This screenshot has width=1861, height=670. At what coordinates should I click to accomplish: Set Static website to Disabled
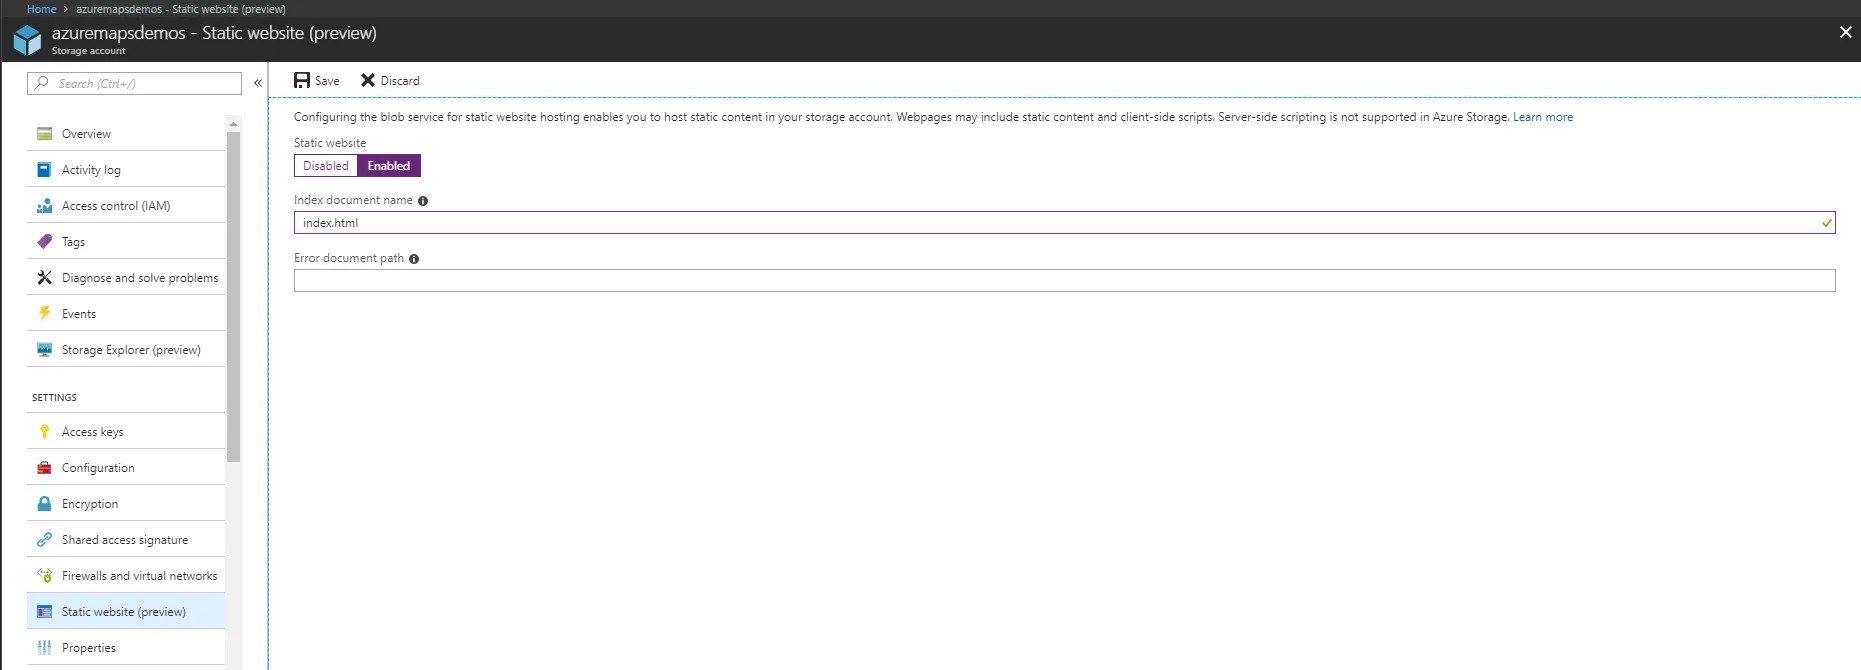click(326, 166)
